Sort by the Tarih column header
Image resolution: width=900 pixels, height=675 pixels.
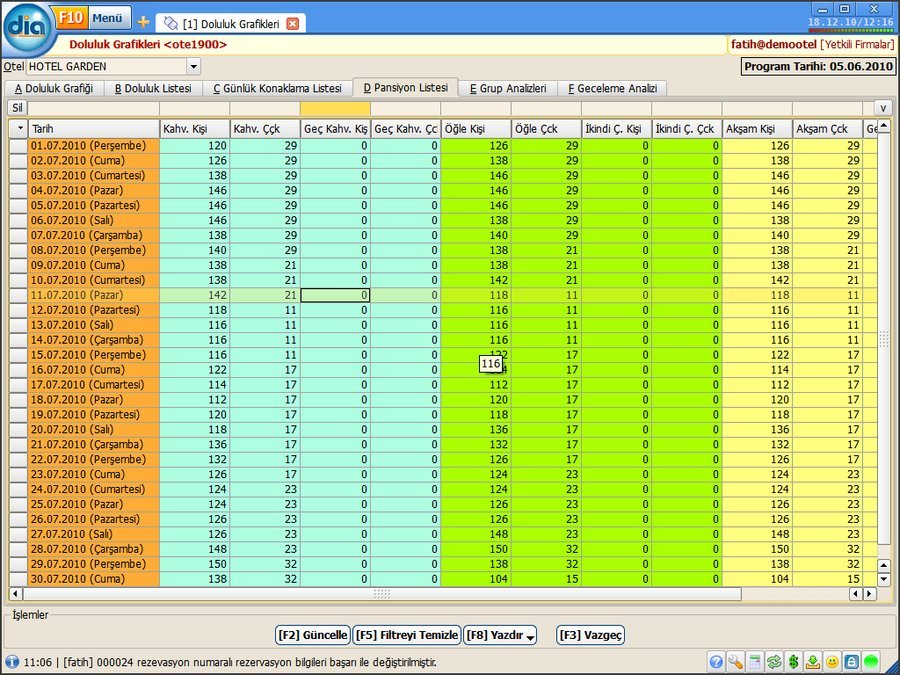[94, 129]
